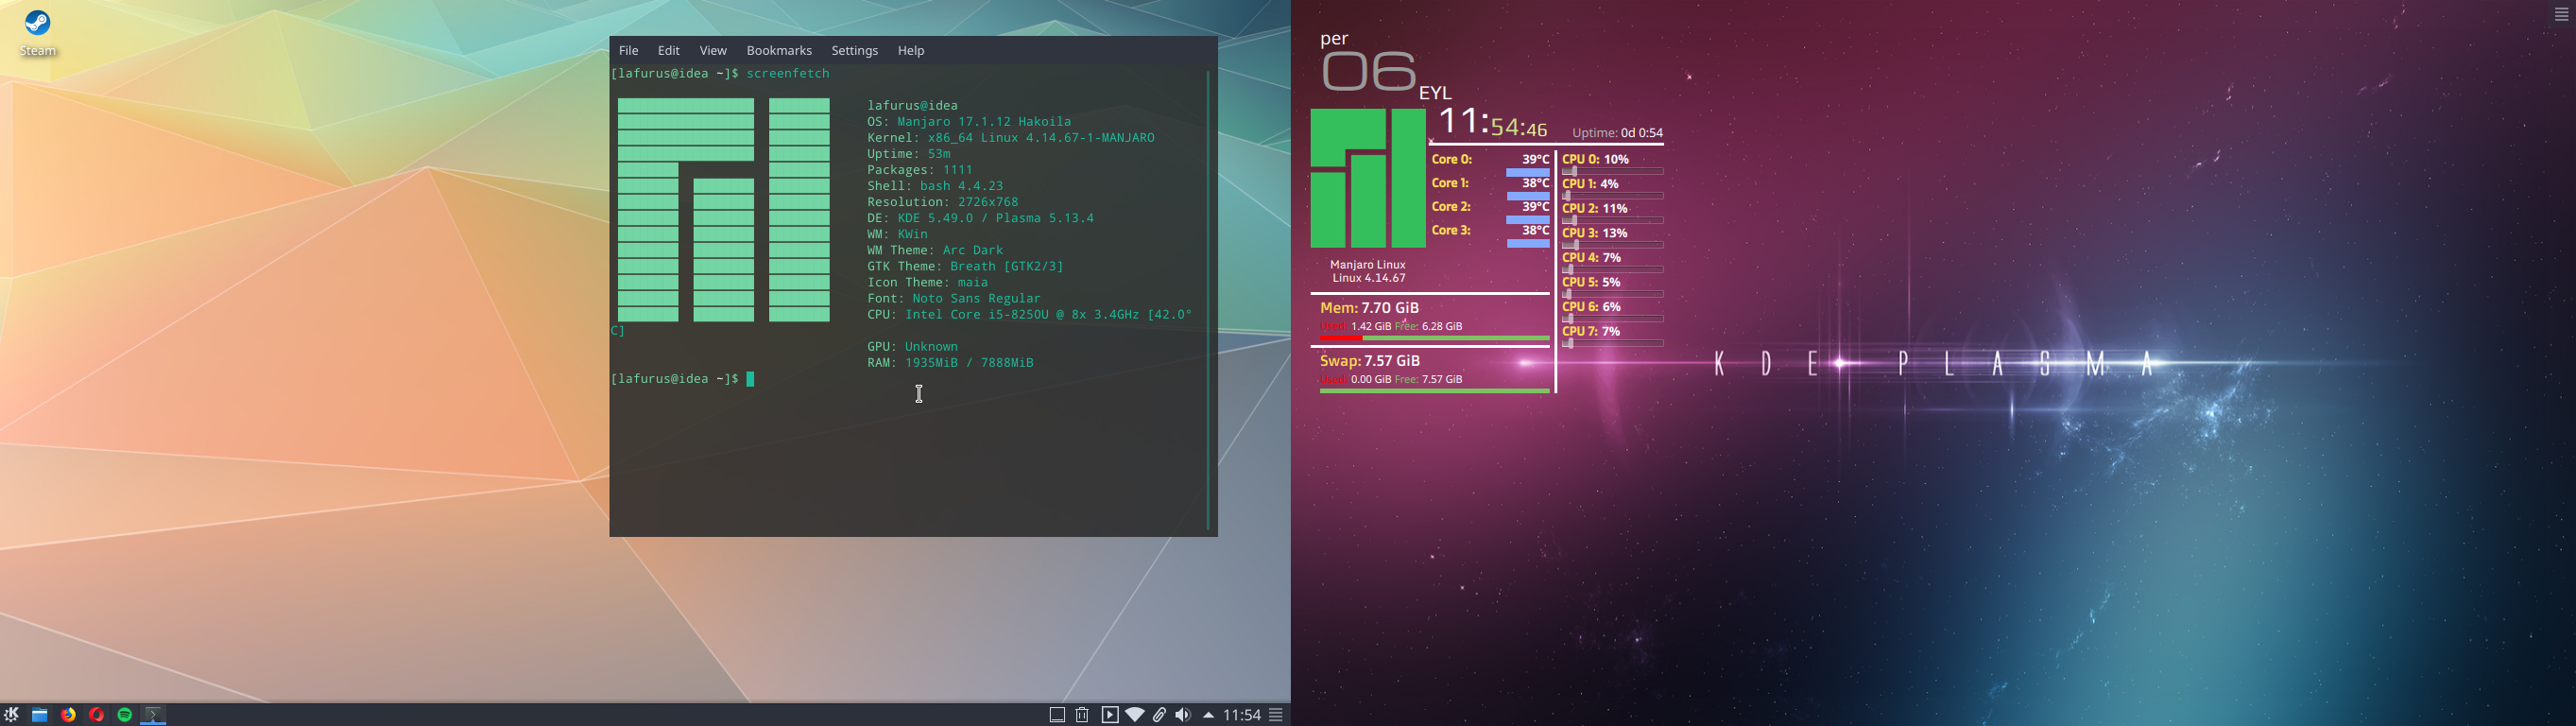Open the KDE application launcher
The image size is (2576, 726).
(11, 714)
